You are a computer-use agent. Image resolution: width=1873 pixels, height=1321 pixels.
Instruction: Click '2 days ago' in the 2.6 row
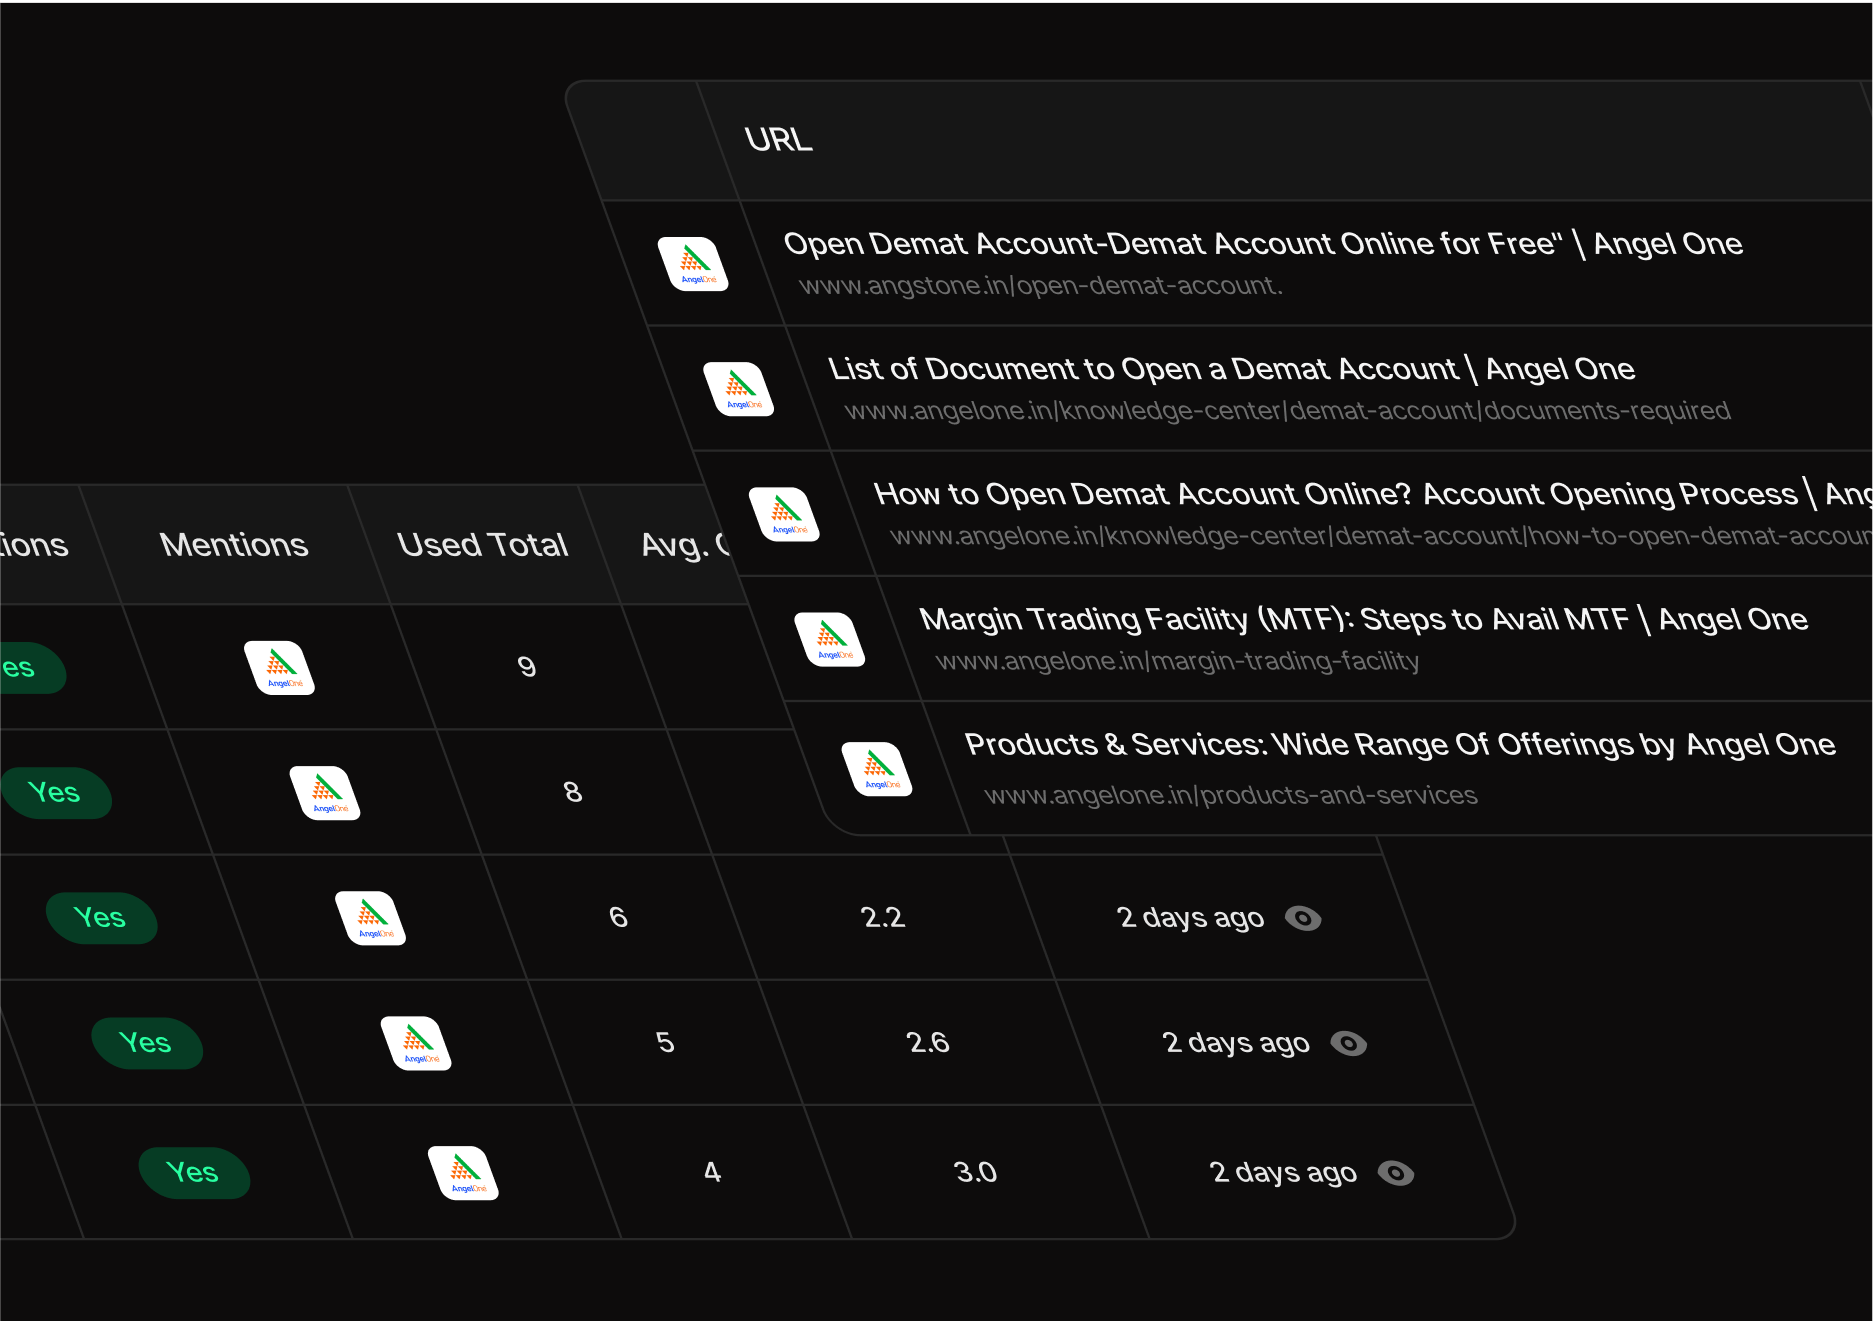click(x=1236, y=1043)
